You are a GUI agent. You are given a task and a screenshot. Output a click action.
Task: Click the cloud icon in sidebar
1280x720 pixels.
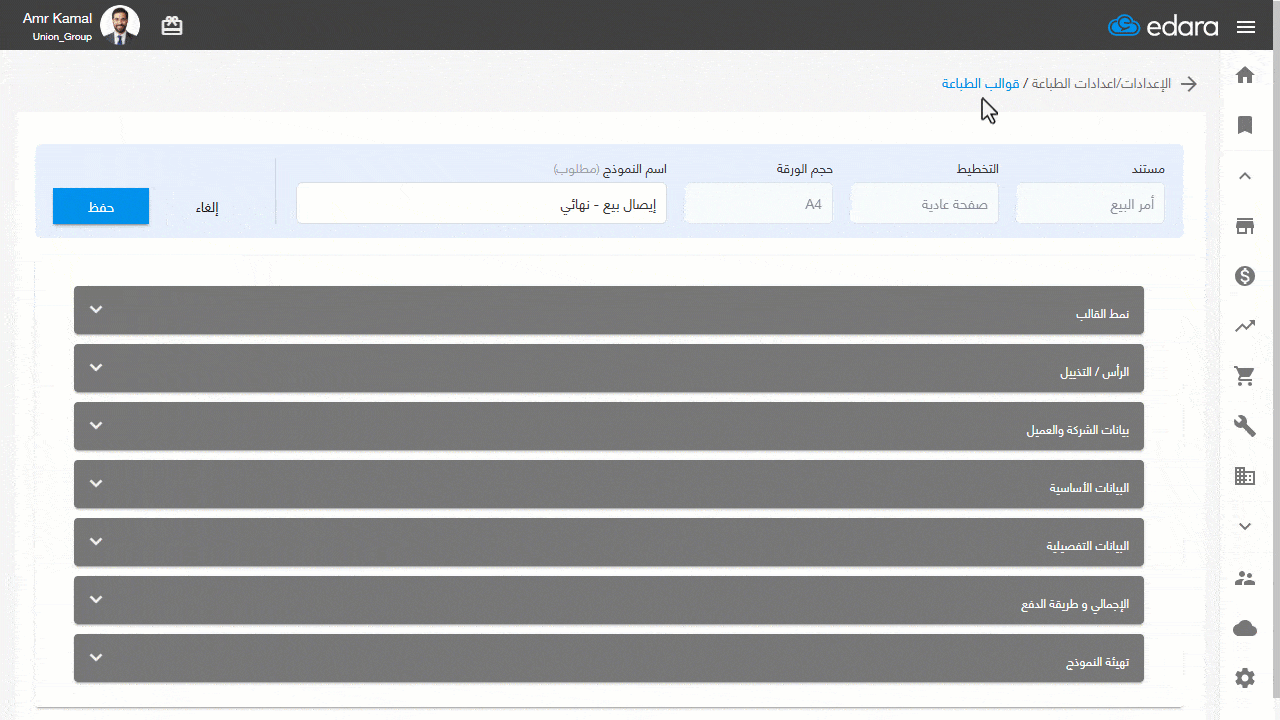[x=1245, y=628]
